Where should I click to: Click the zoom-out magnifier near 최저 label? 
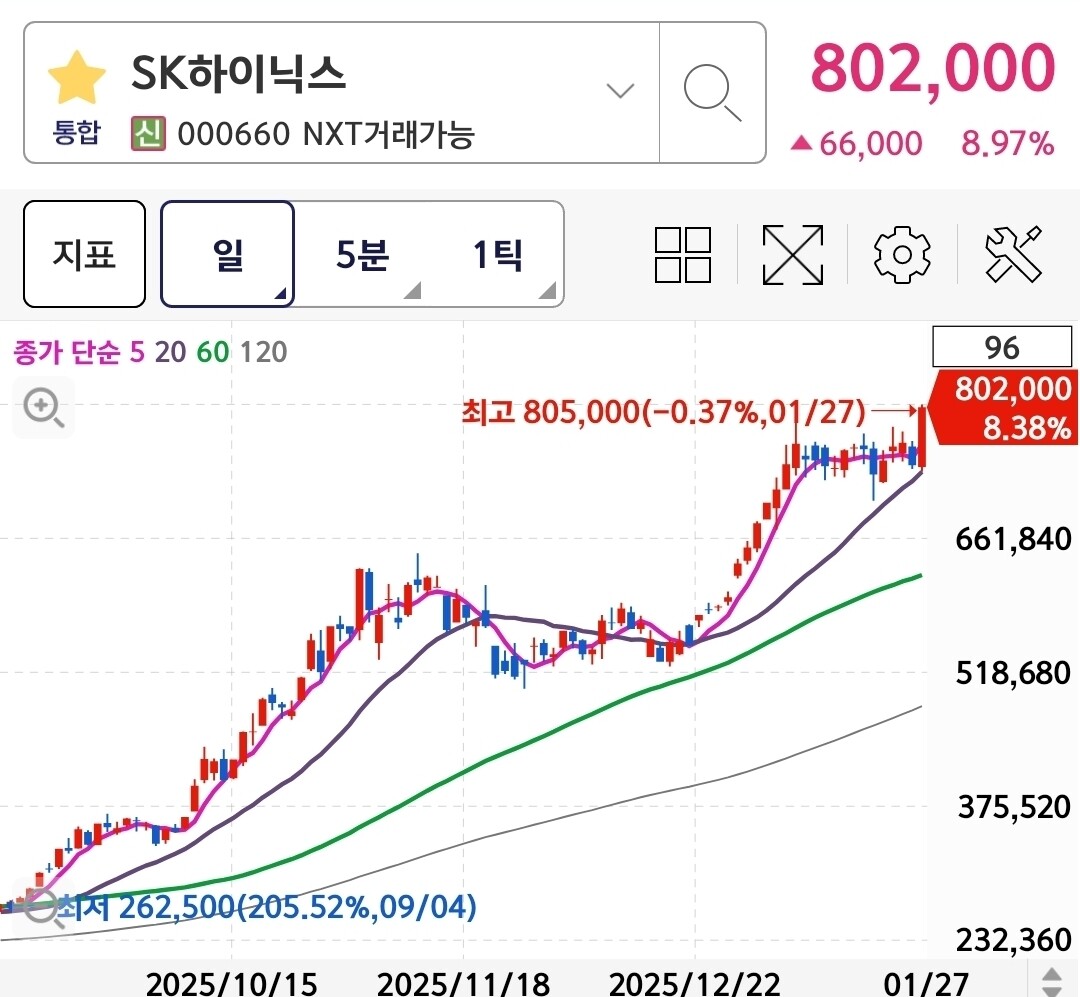43,909
